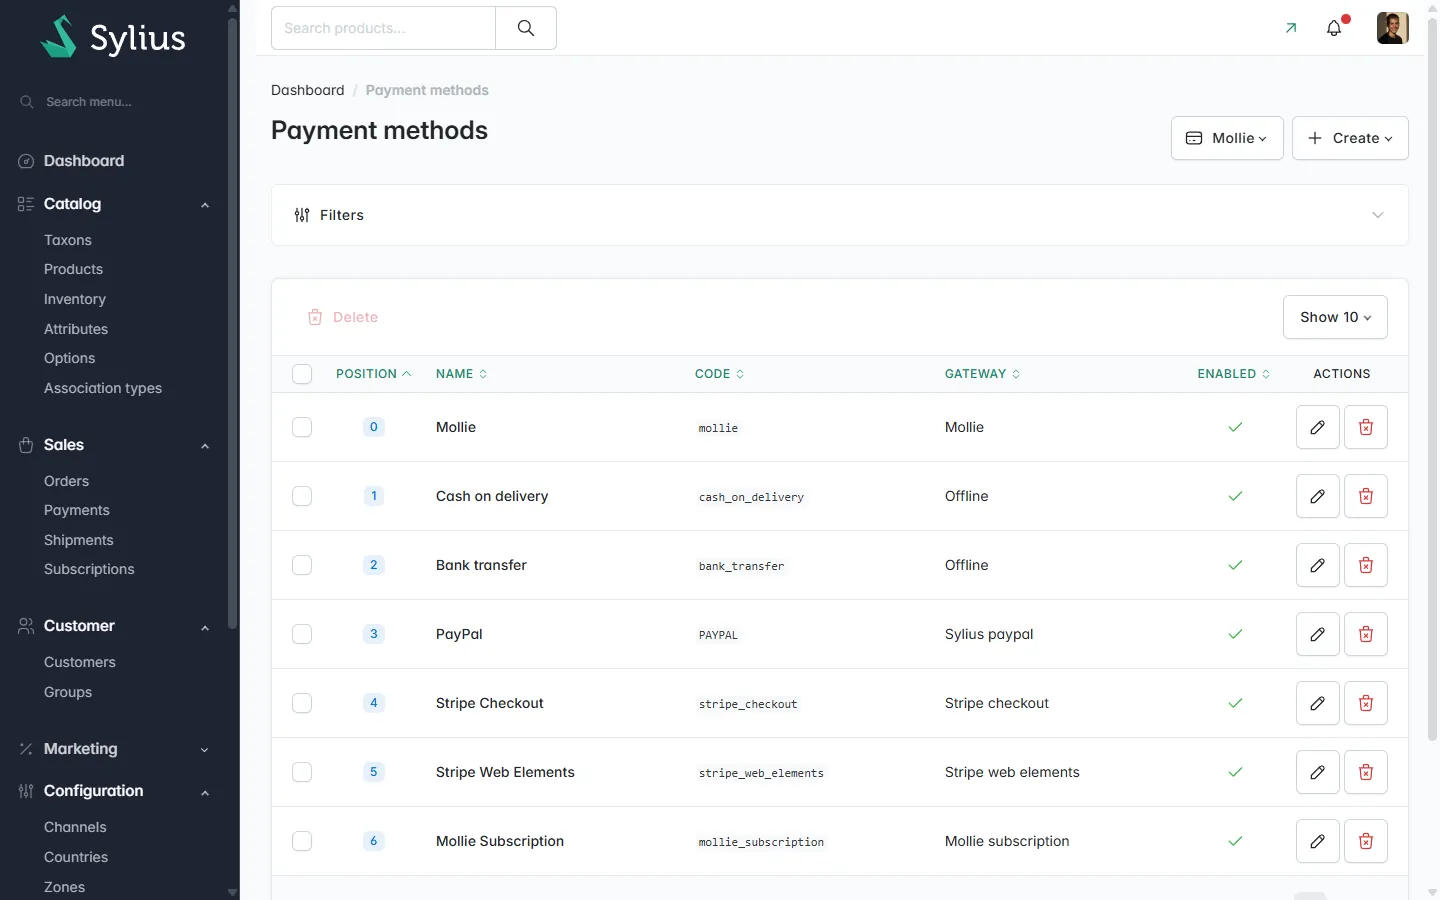Open Taxons in the sidebar

pos(68,240)
